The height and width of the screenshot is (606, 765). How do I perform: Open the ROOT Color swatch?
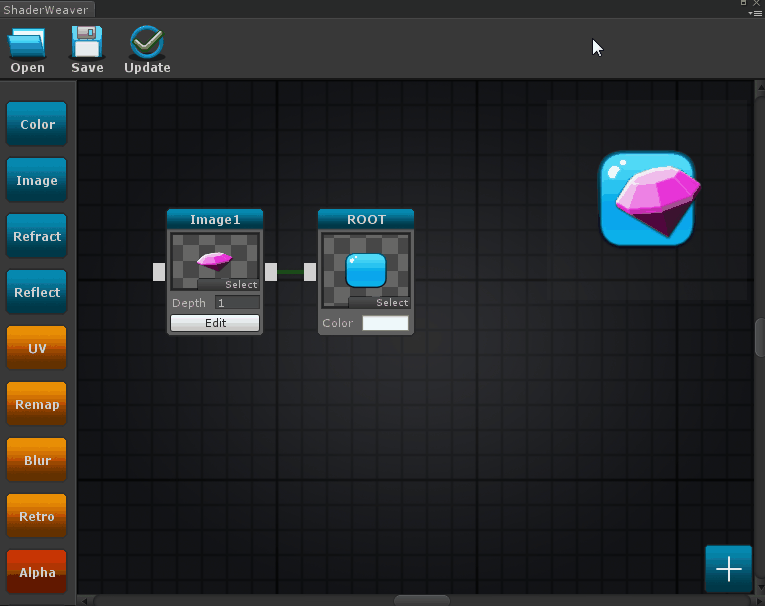tap(385, 323)
